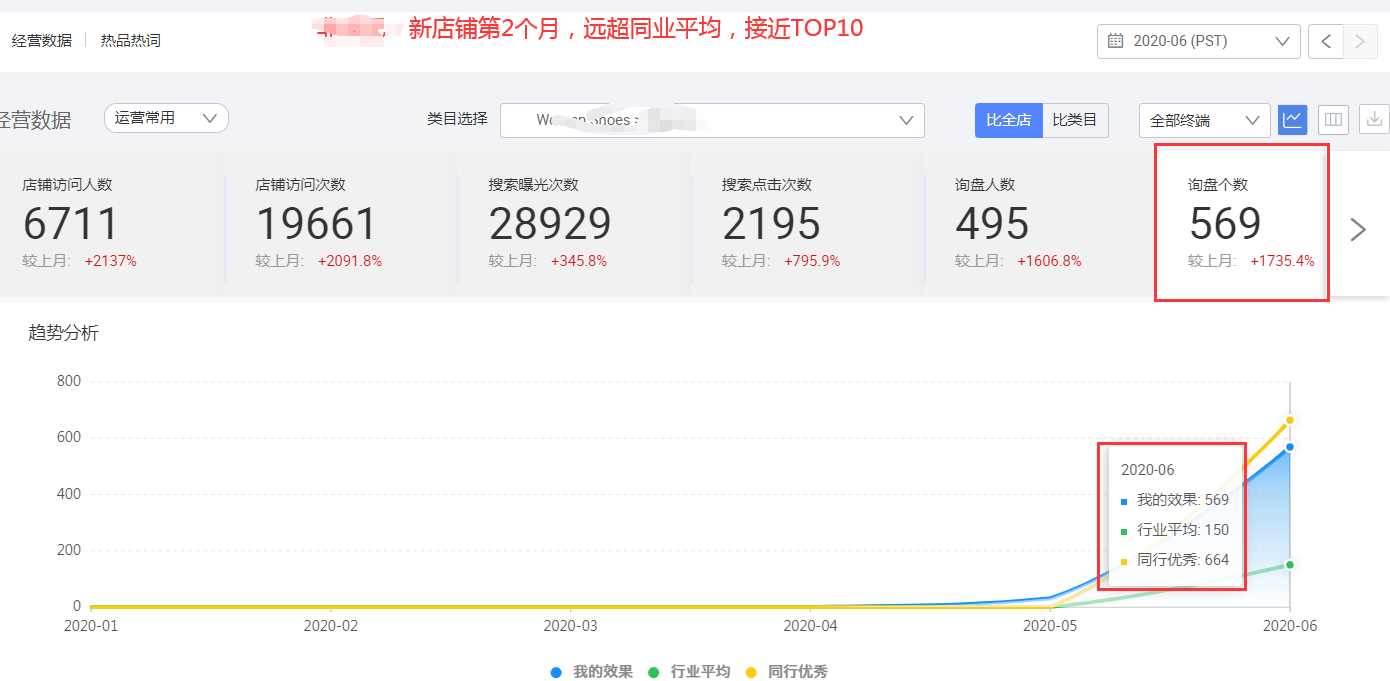Select the line chart view icon
Screen dimensions: 1390x681
[1292, 119]
